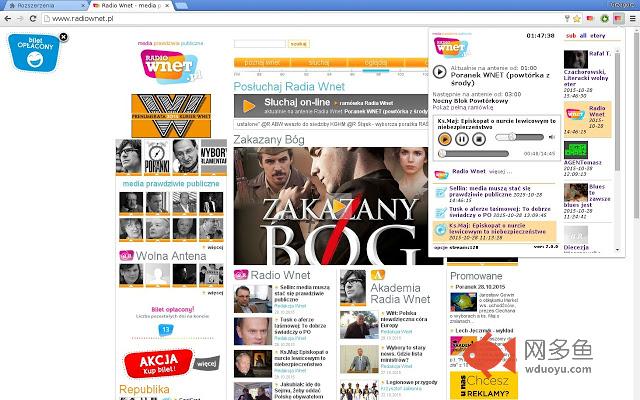Image resolution: width=640 pixels, height=400 pixels.
Task: Open 'opcje stream:128' in popup footer
Action: tap(456, 247)
